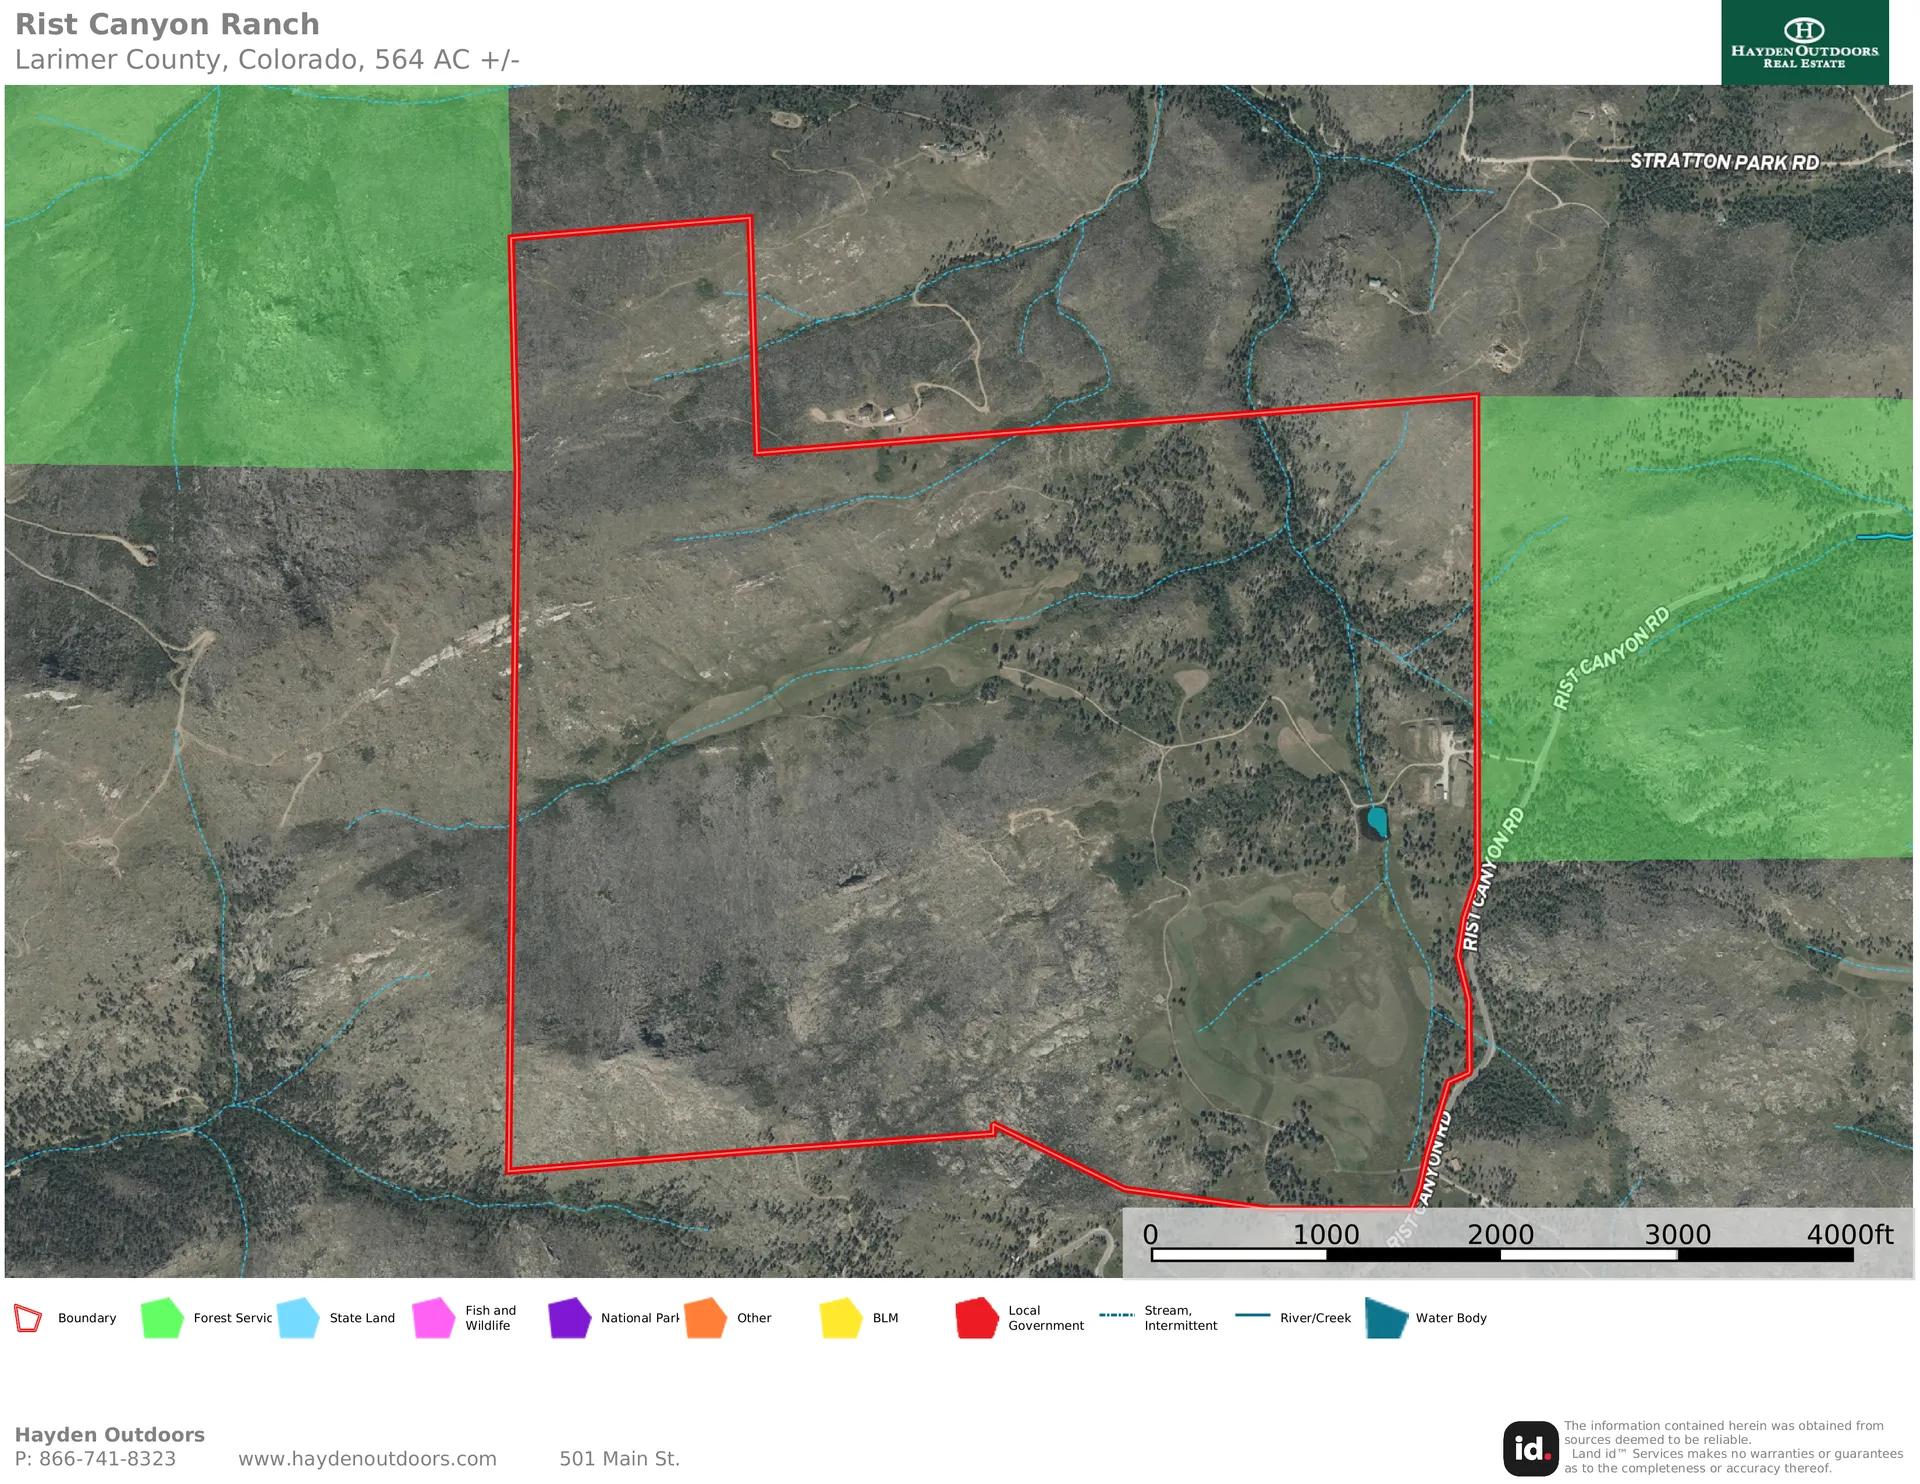Click the orange Other legend swatch
1920x1484 pixels.
(x=706, y=1318)
